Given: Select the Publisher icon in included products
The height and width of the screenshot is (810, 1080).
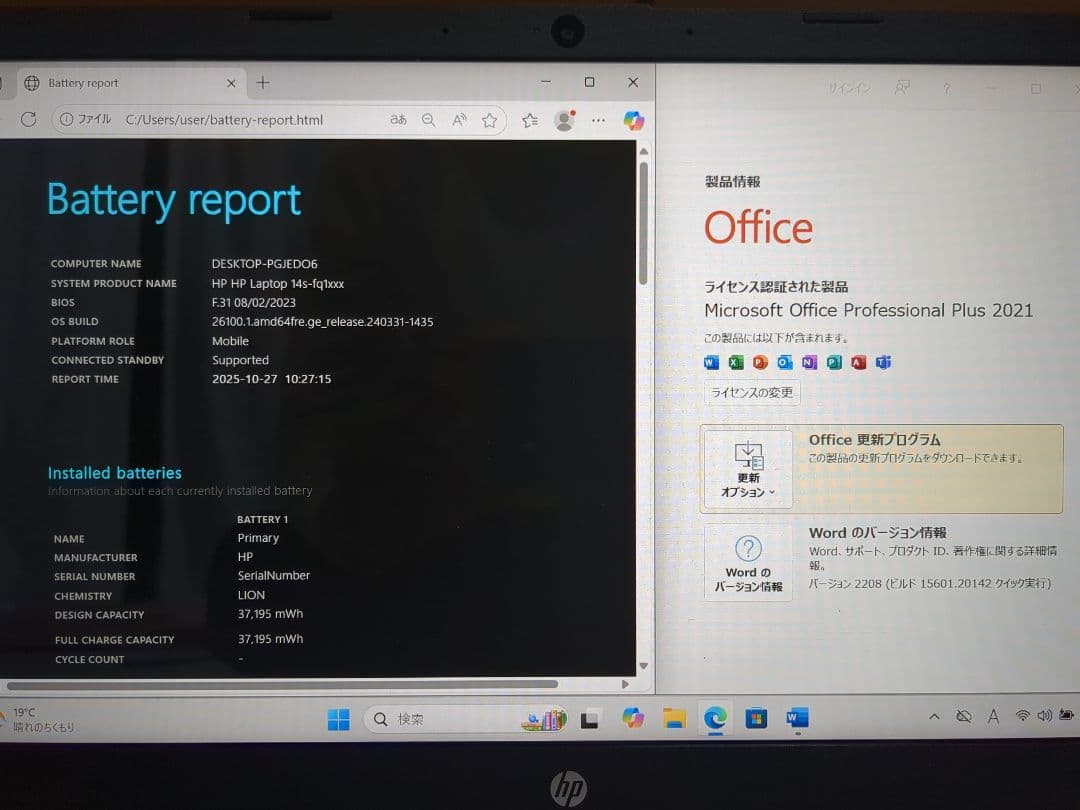Looking at the screenshot, I should [835, 363].
